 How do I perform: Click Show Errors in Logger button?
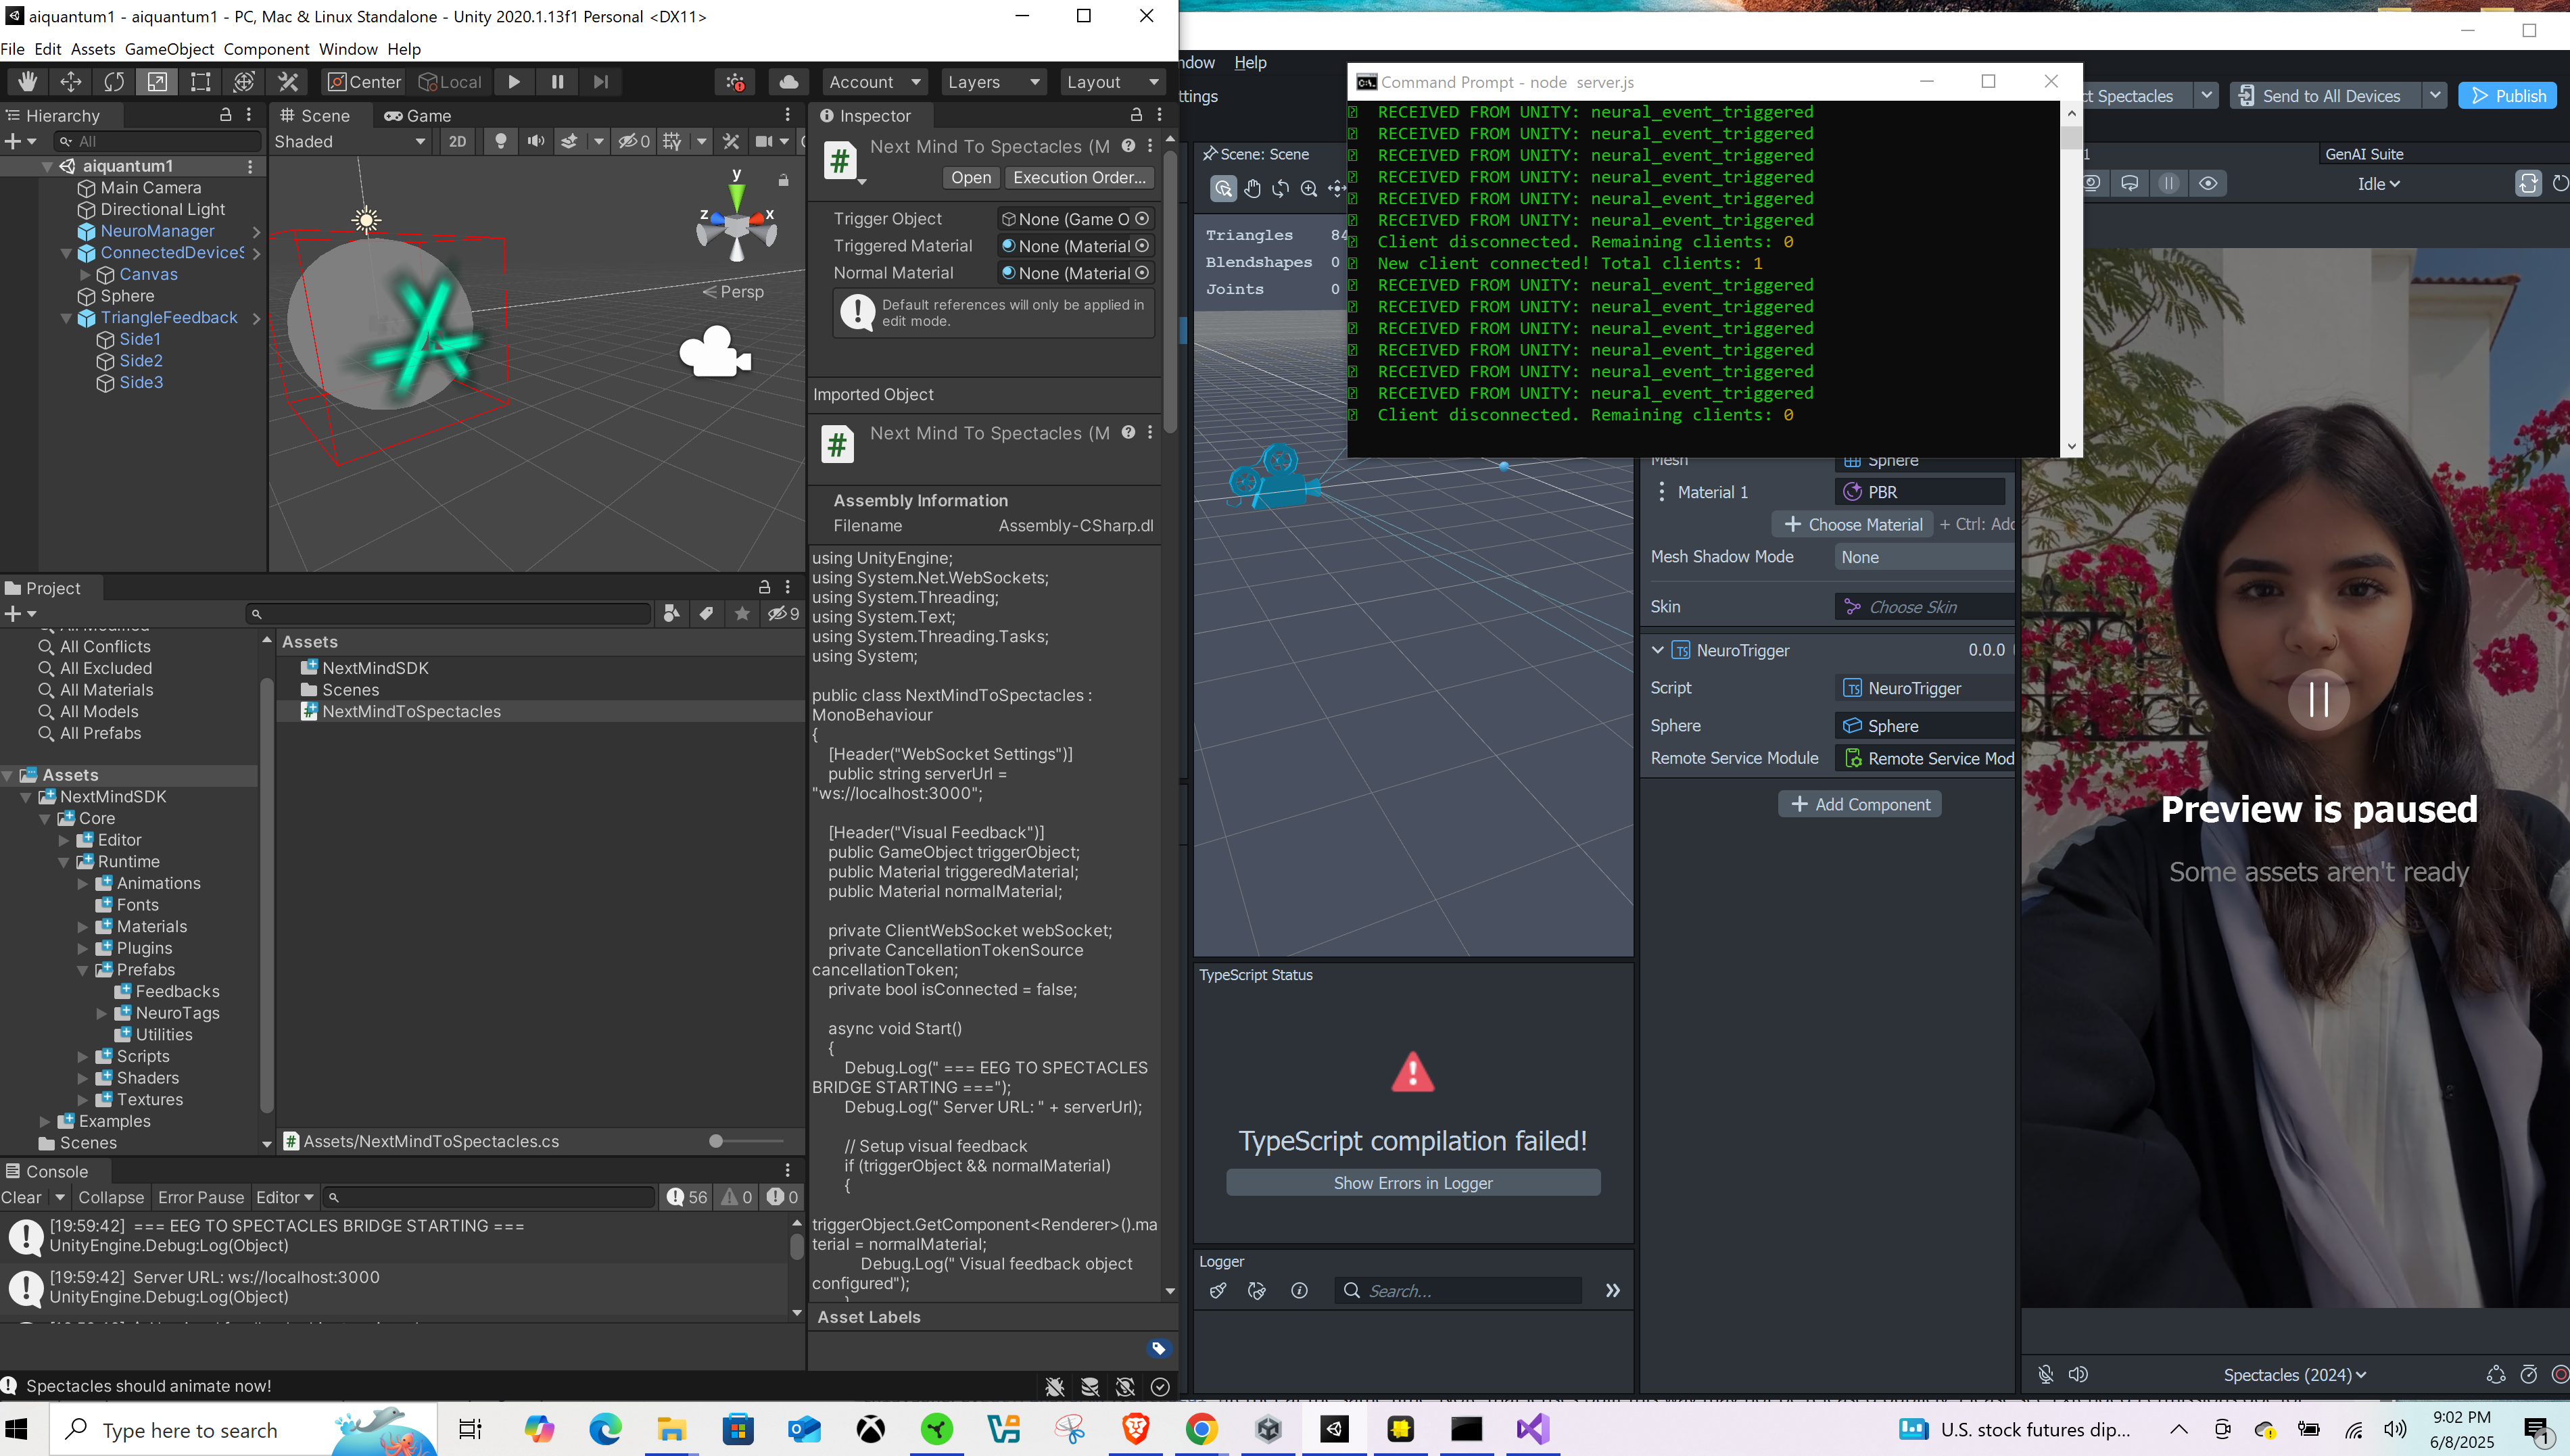coord(1412,1183)
